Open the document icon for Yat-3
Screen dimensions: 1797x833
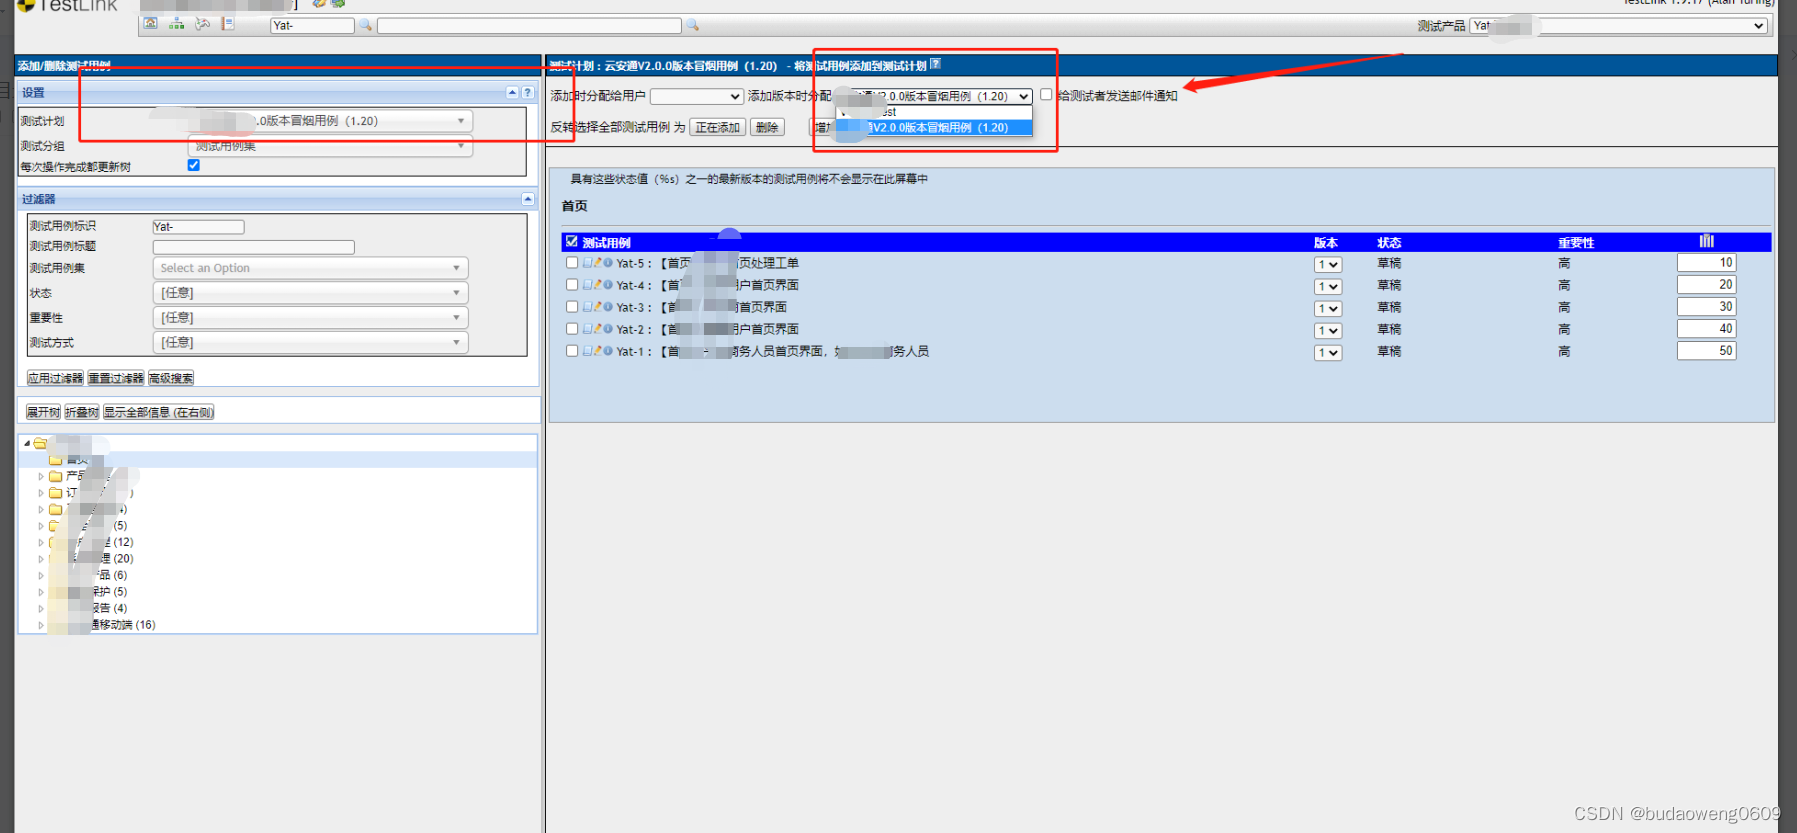tap(588, 307)
